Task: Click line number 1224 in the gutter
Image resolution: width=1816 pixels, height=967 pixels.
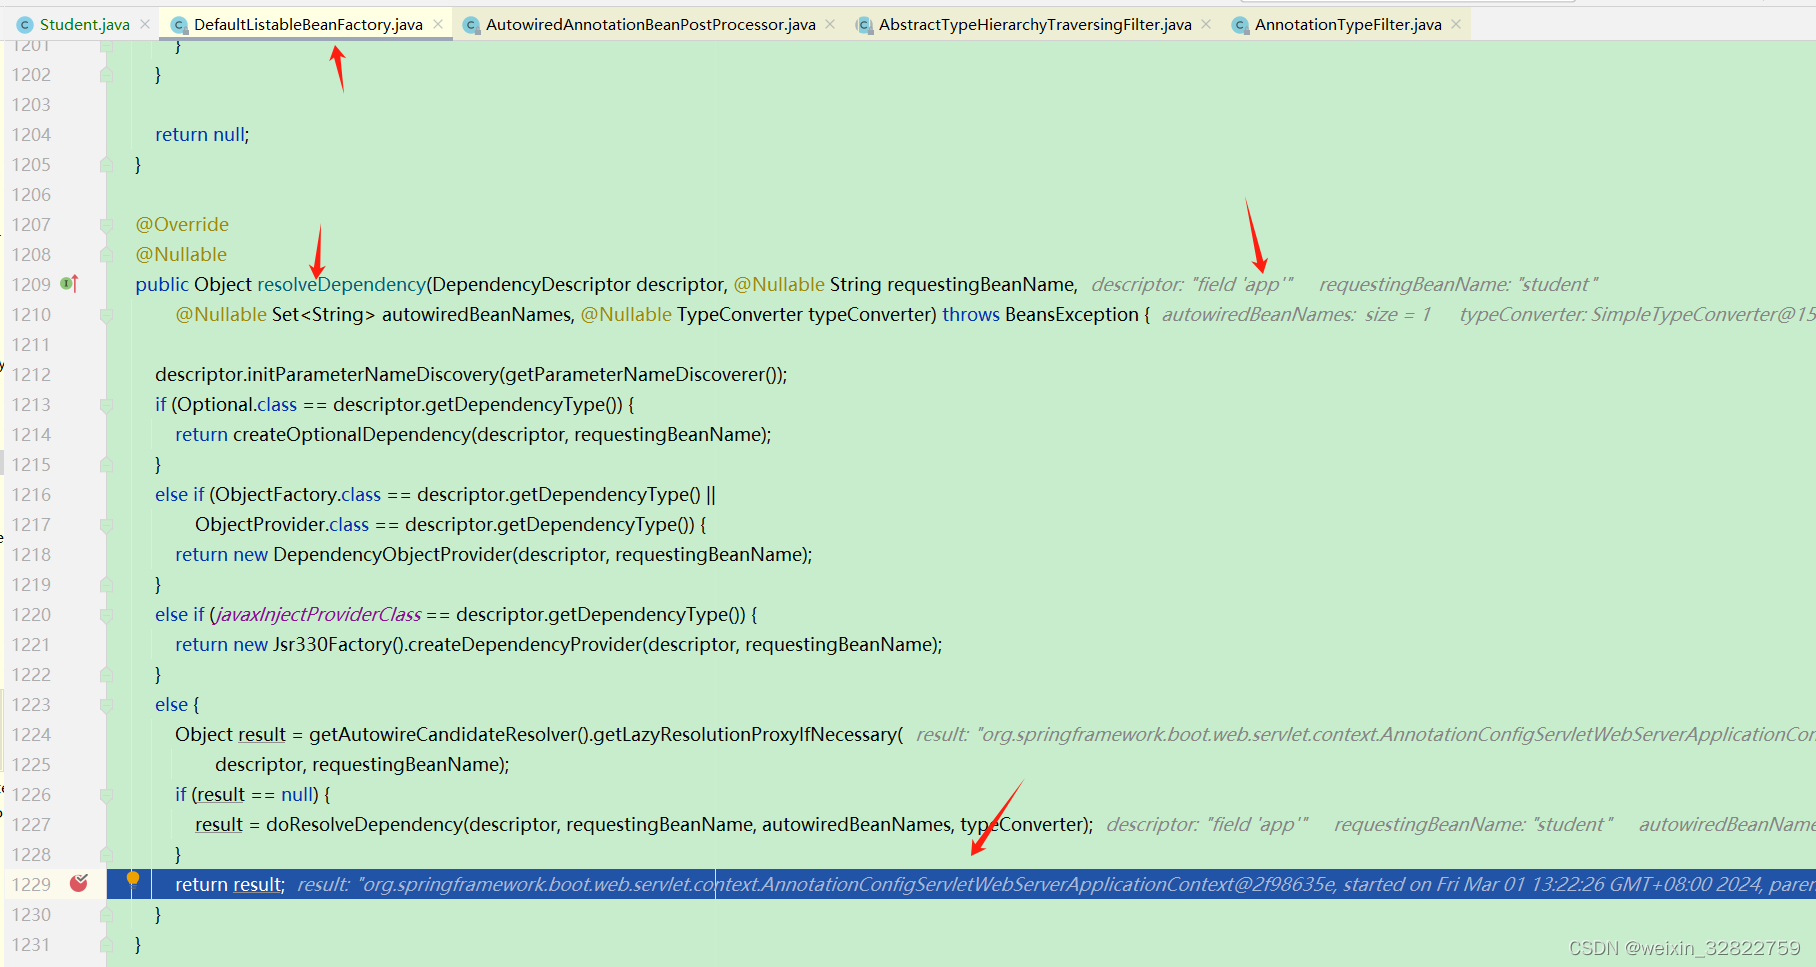Action: click(x=31, y=734)
